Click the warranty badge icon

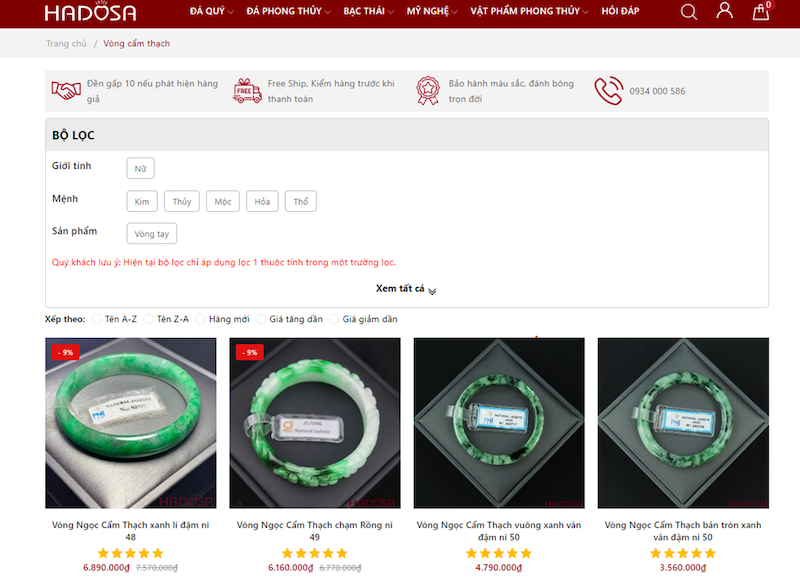428,91
